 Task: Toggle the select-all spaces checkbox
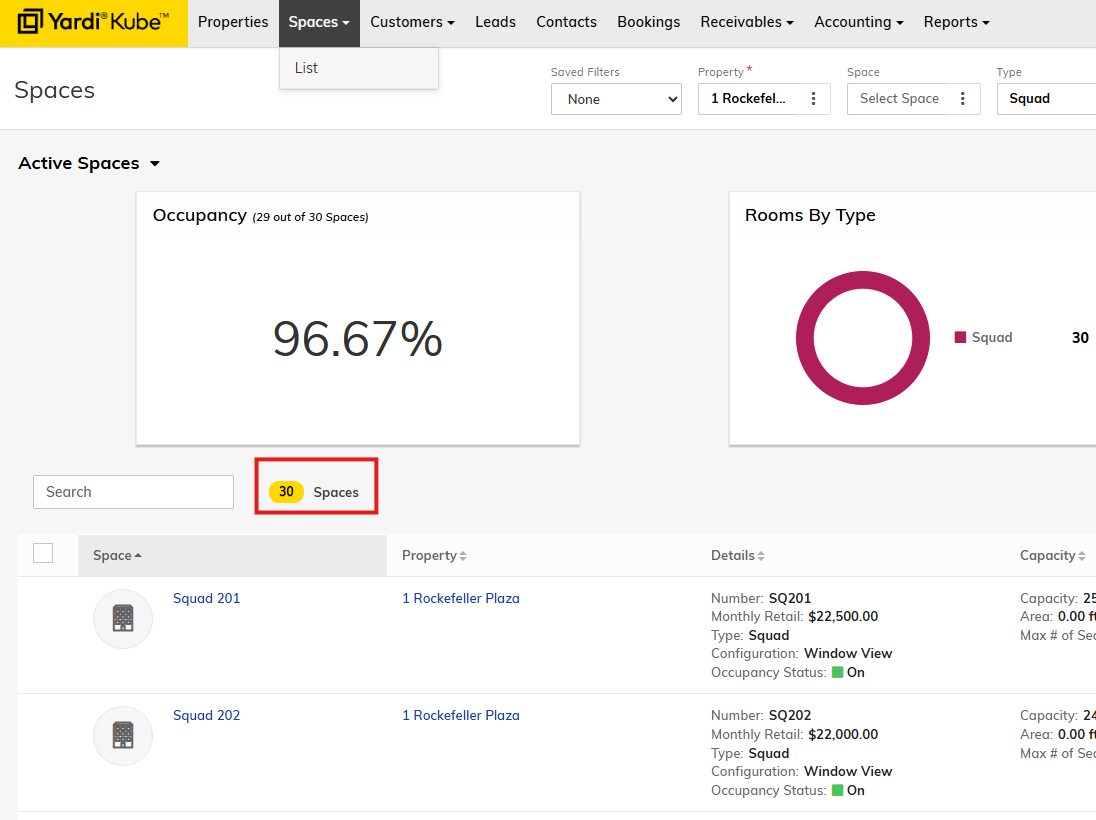43,553
